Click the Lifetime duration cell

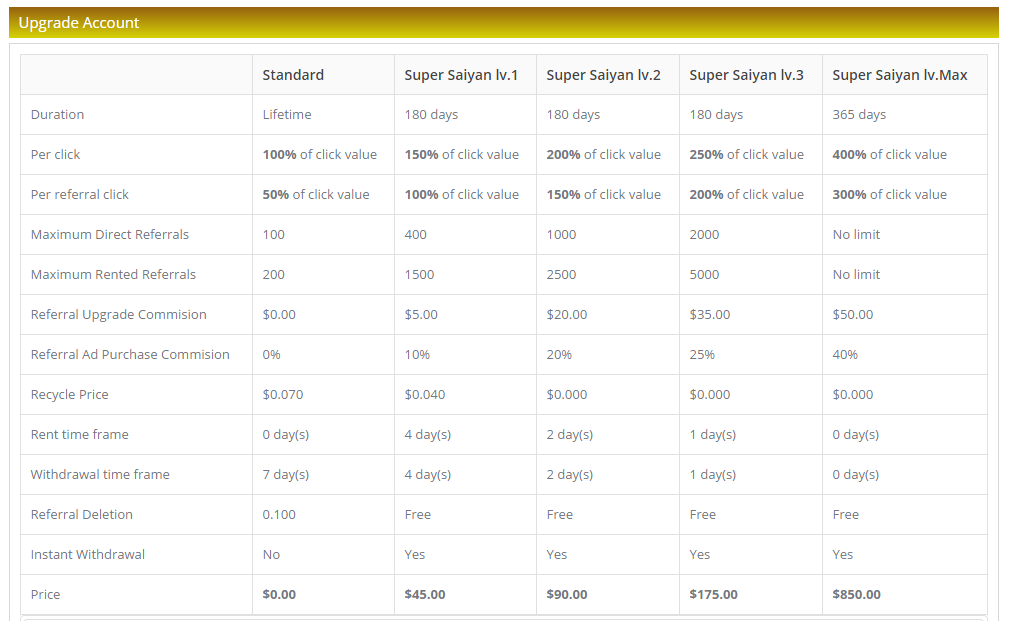[287, 115]
